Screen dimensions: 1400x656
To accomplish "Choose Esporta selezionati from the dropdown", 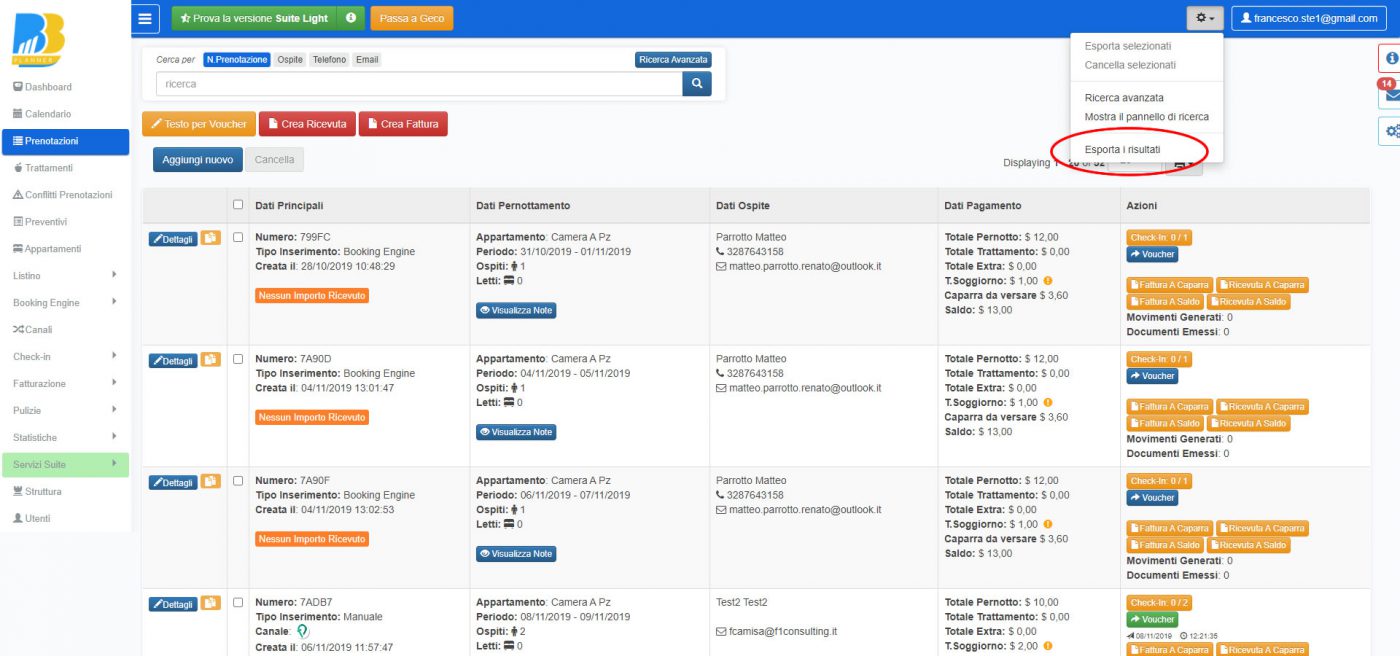I will (1127, 46).
